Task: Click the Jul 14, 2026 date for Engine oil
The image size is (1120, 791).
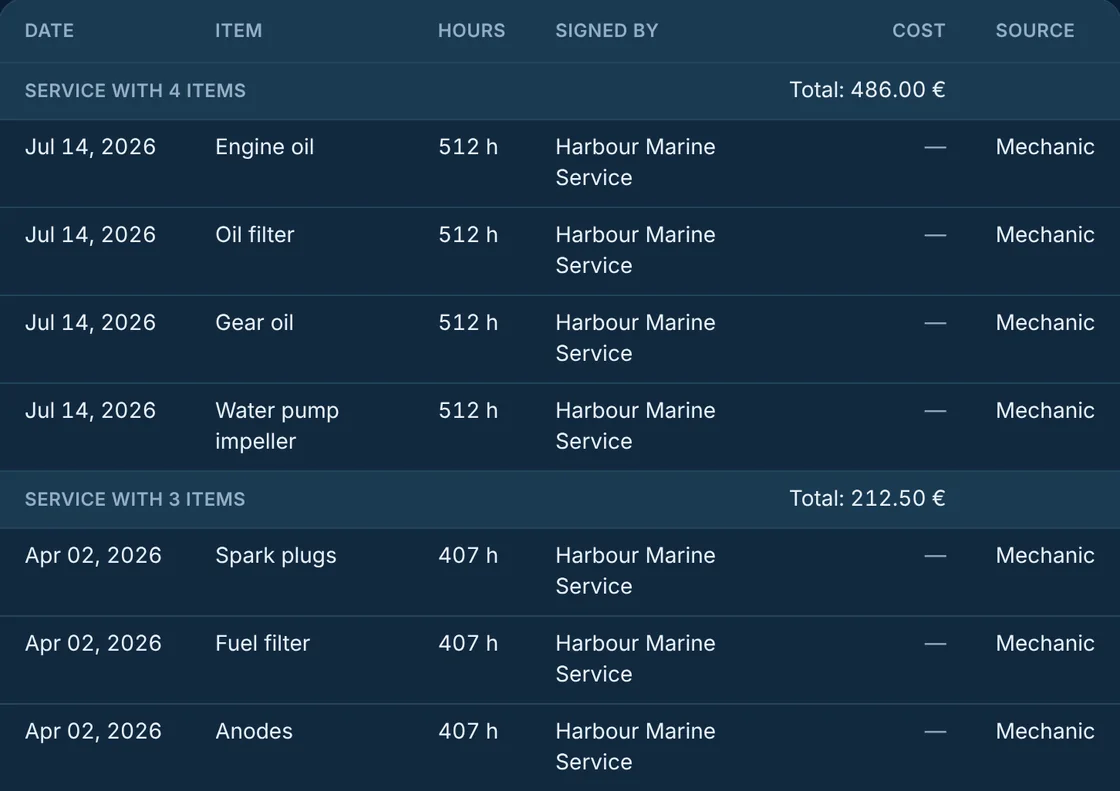Action: tap(90, 147)
